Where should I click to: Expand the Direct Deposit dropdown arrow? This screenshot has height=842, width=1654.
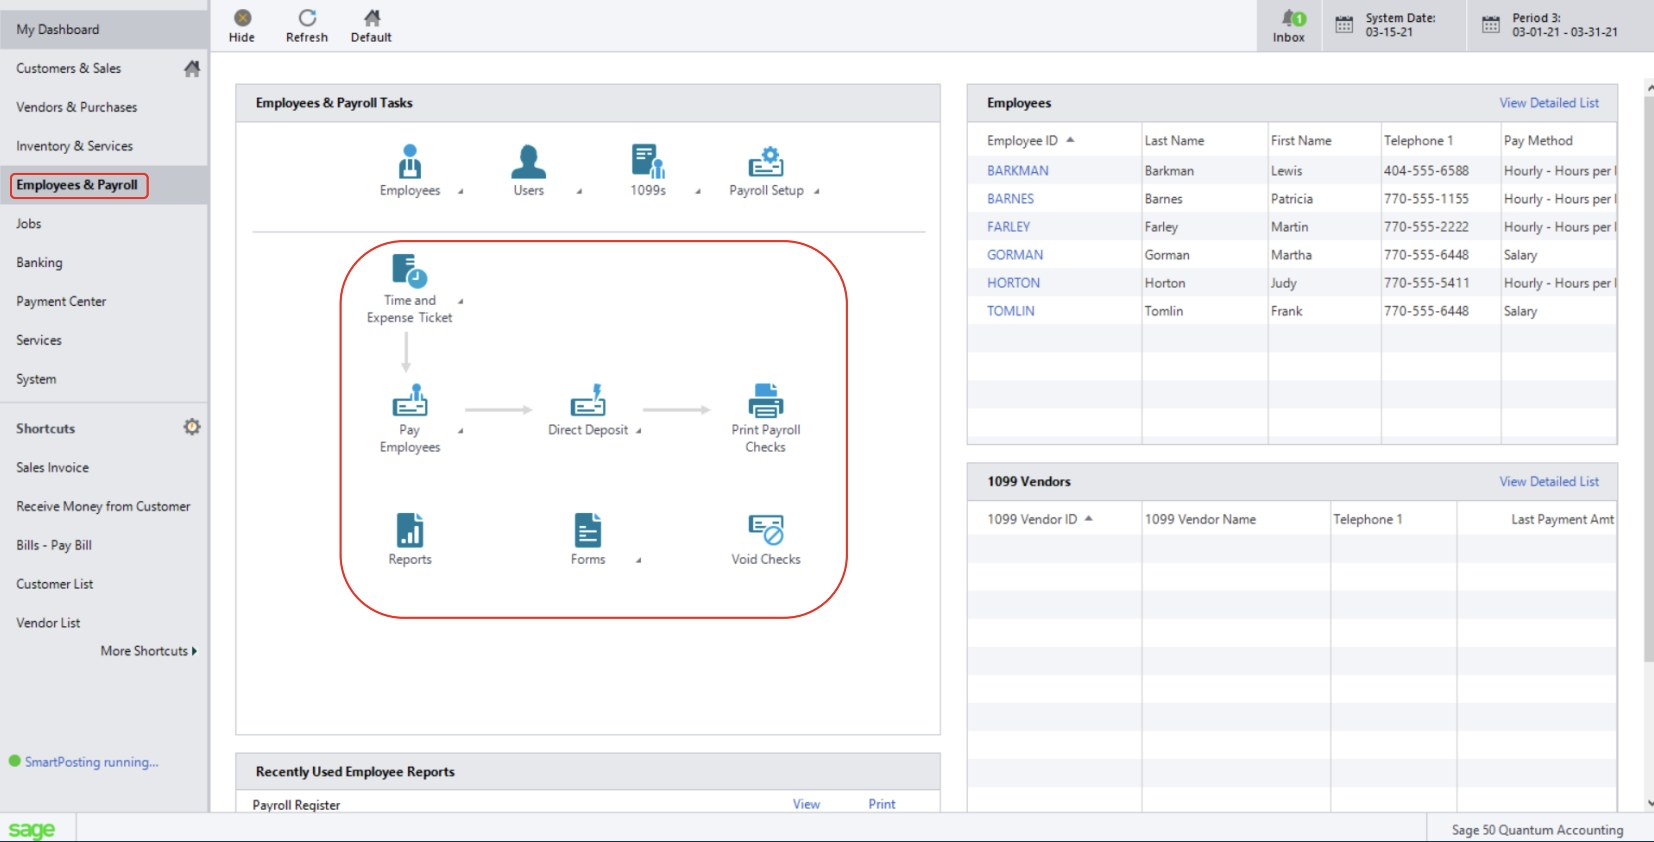[638, 431]
